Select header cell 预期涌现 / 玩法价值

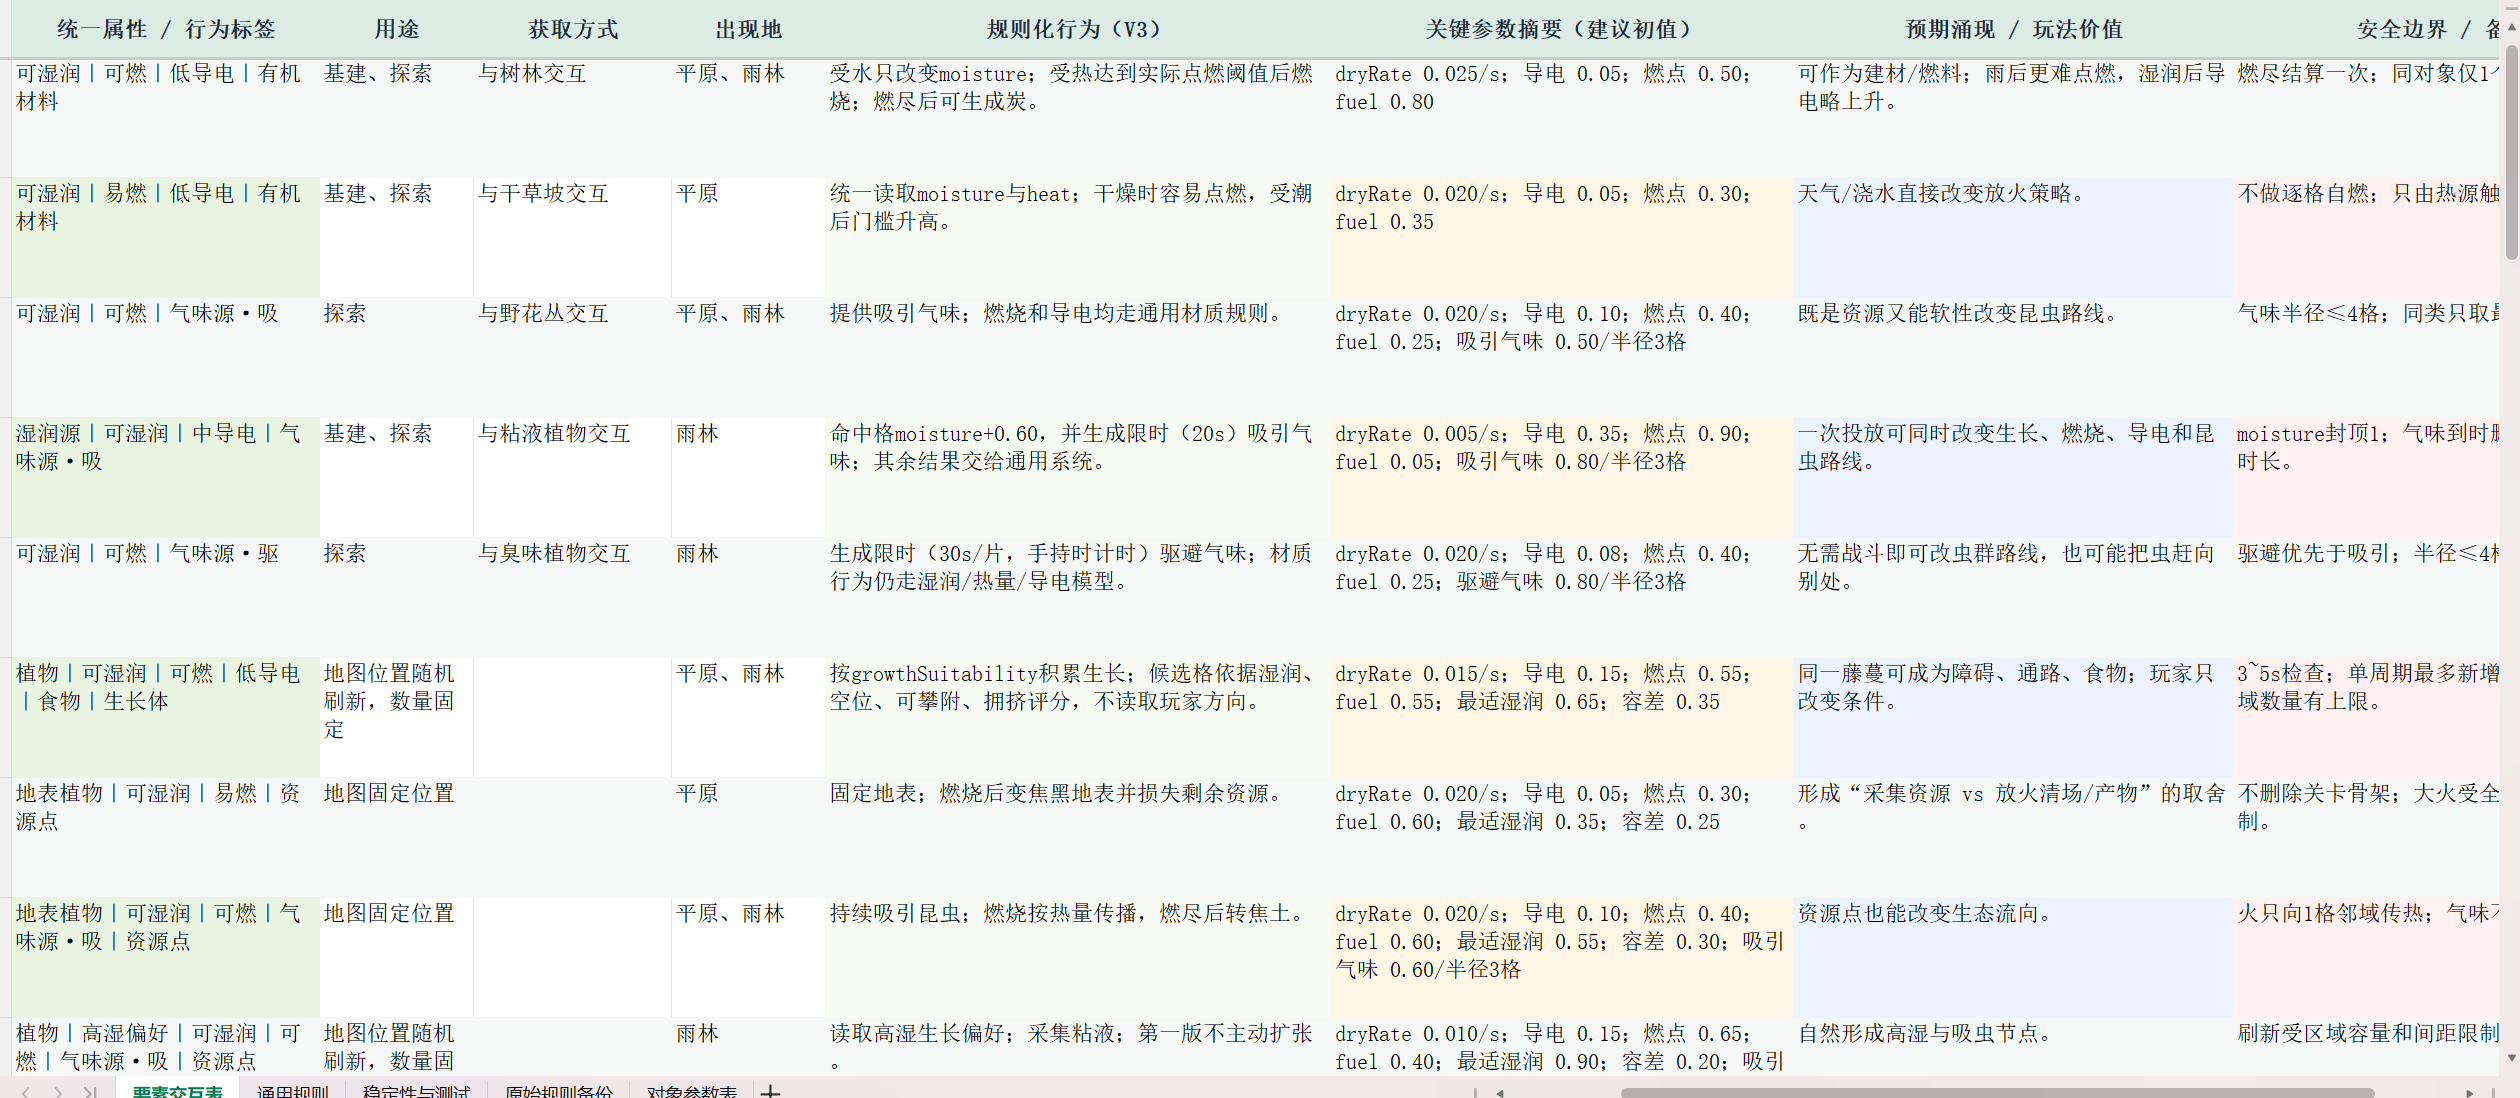(x=2013, y=29)
